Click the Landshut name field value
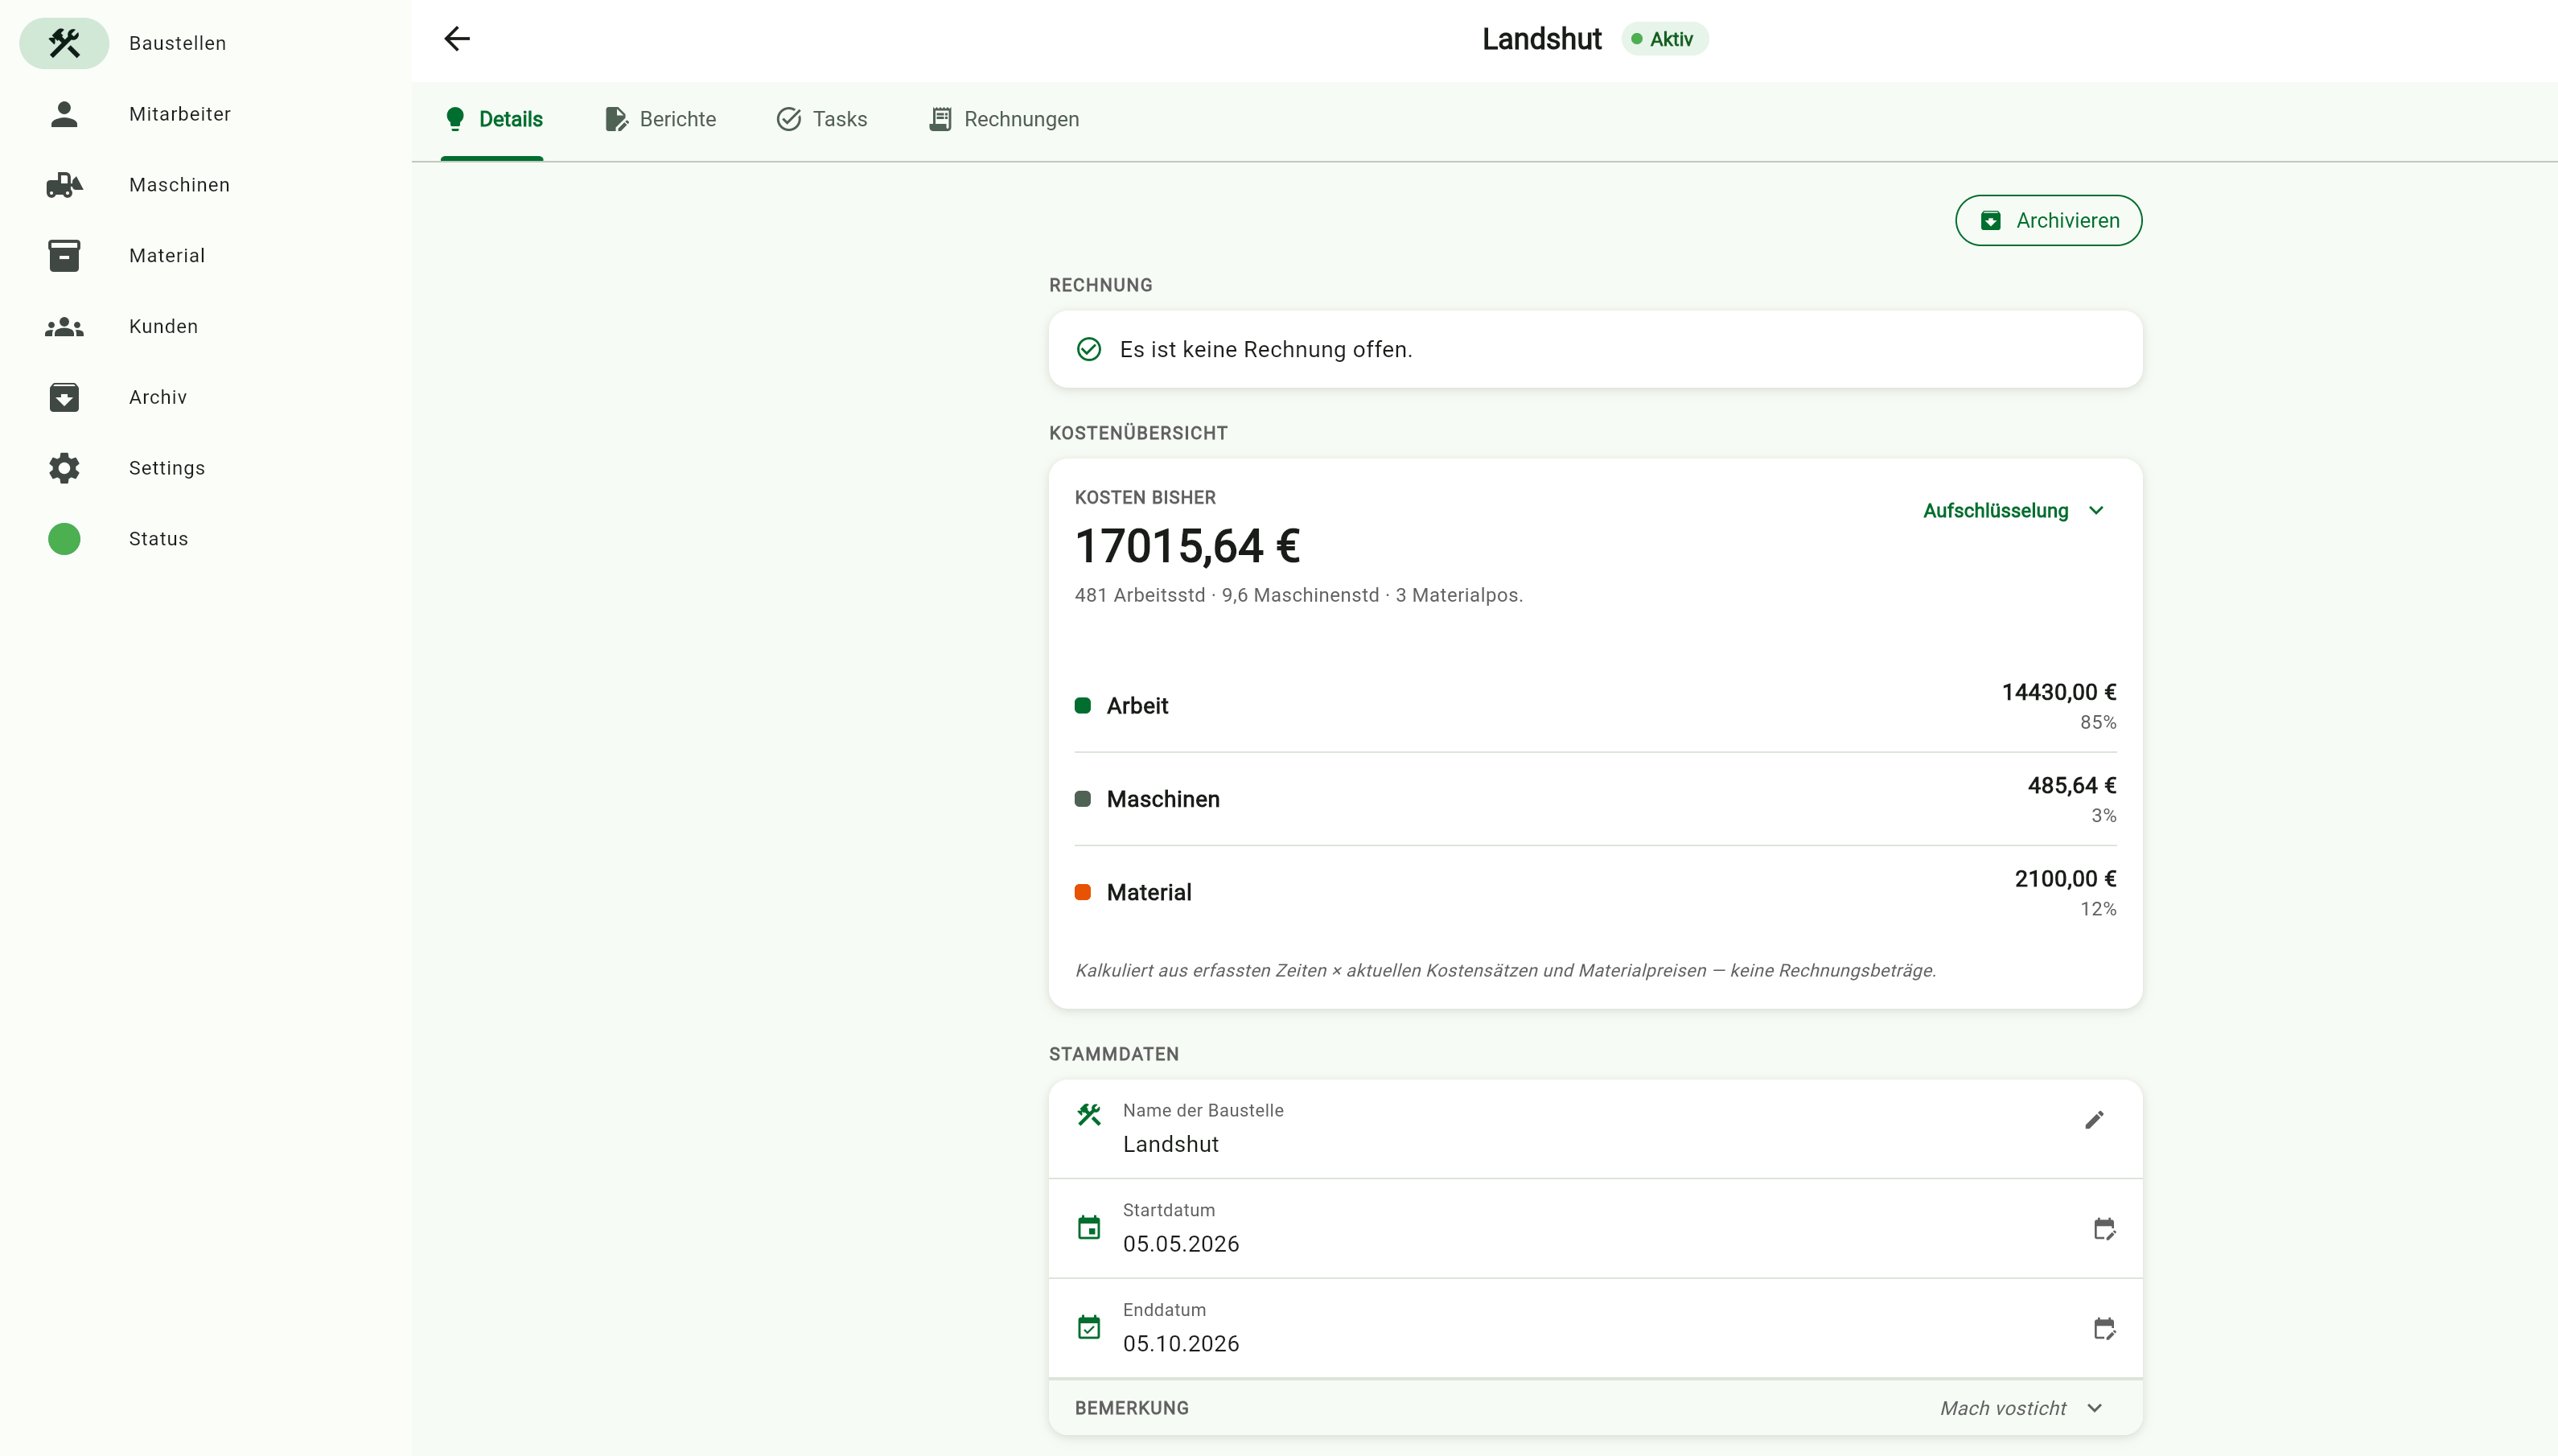The image size is (2558, 1456). pyautogui.click(x=1170, y=1144)
